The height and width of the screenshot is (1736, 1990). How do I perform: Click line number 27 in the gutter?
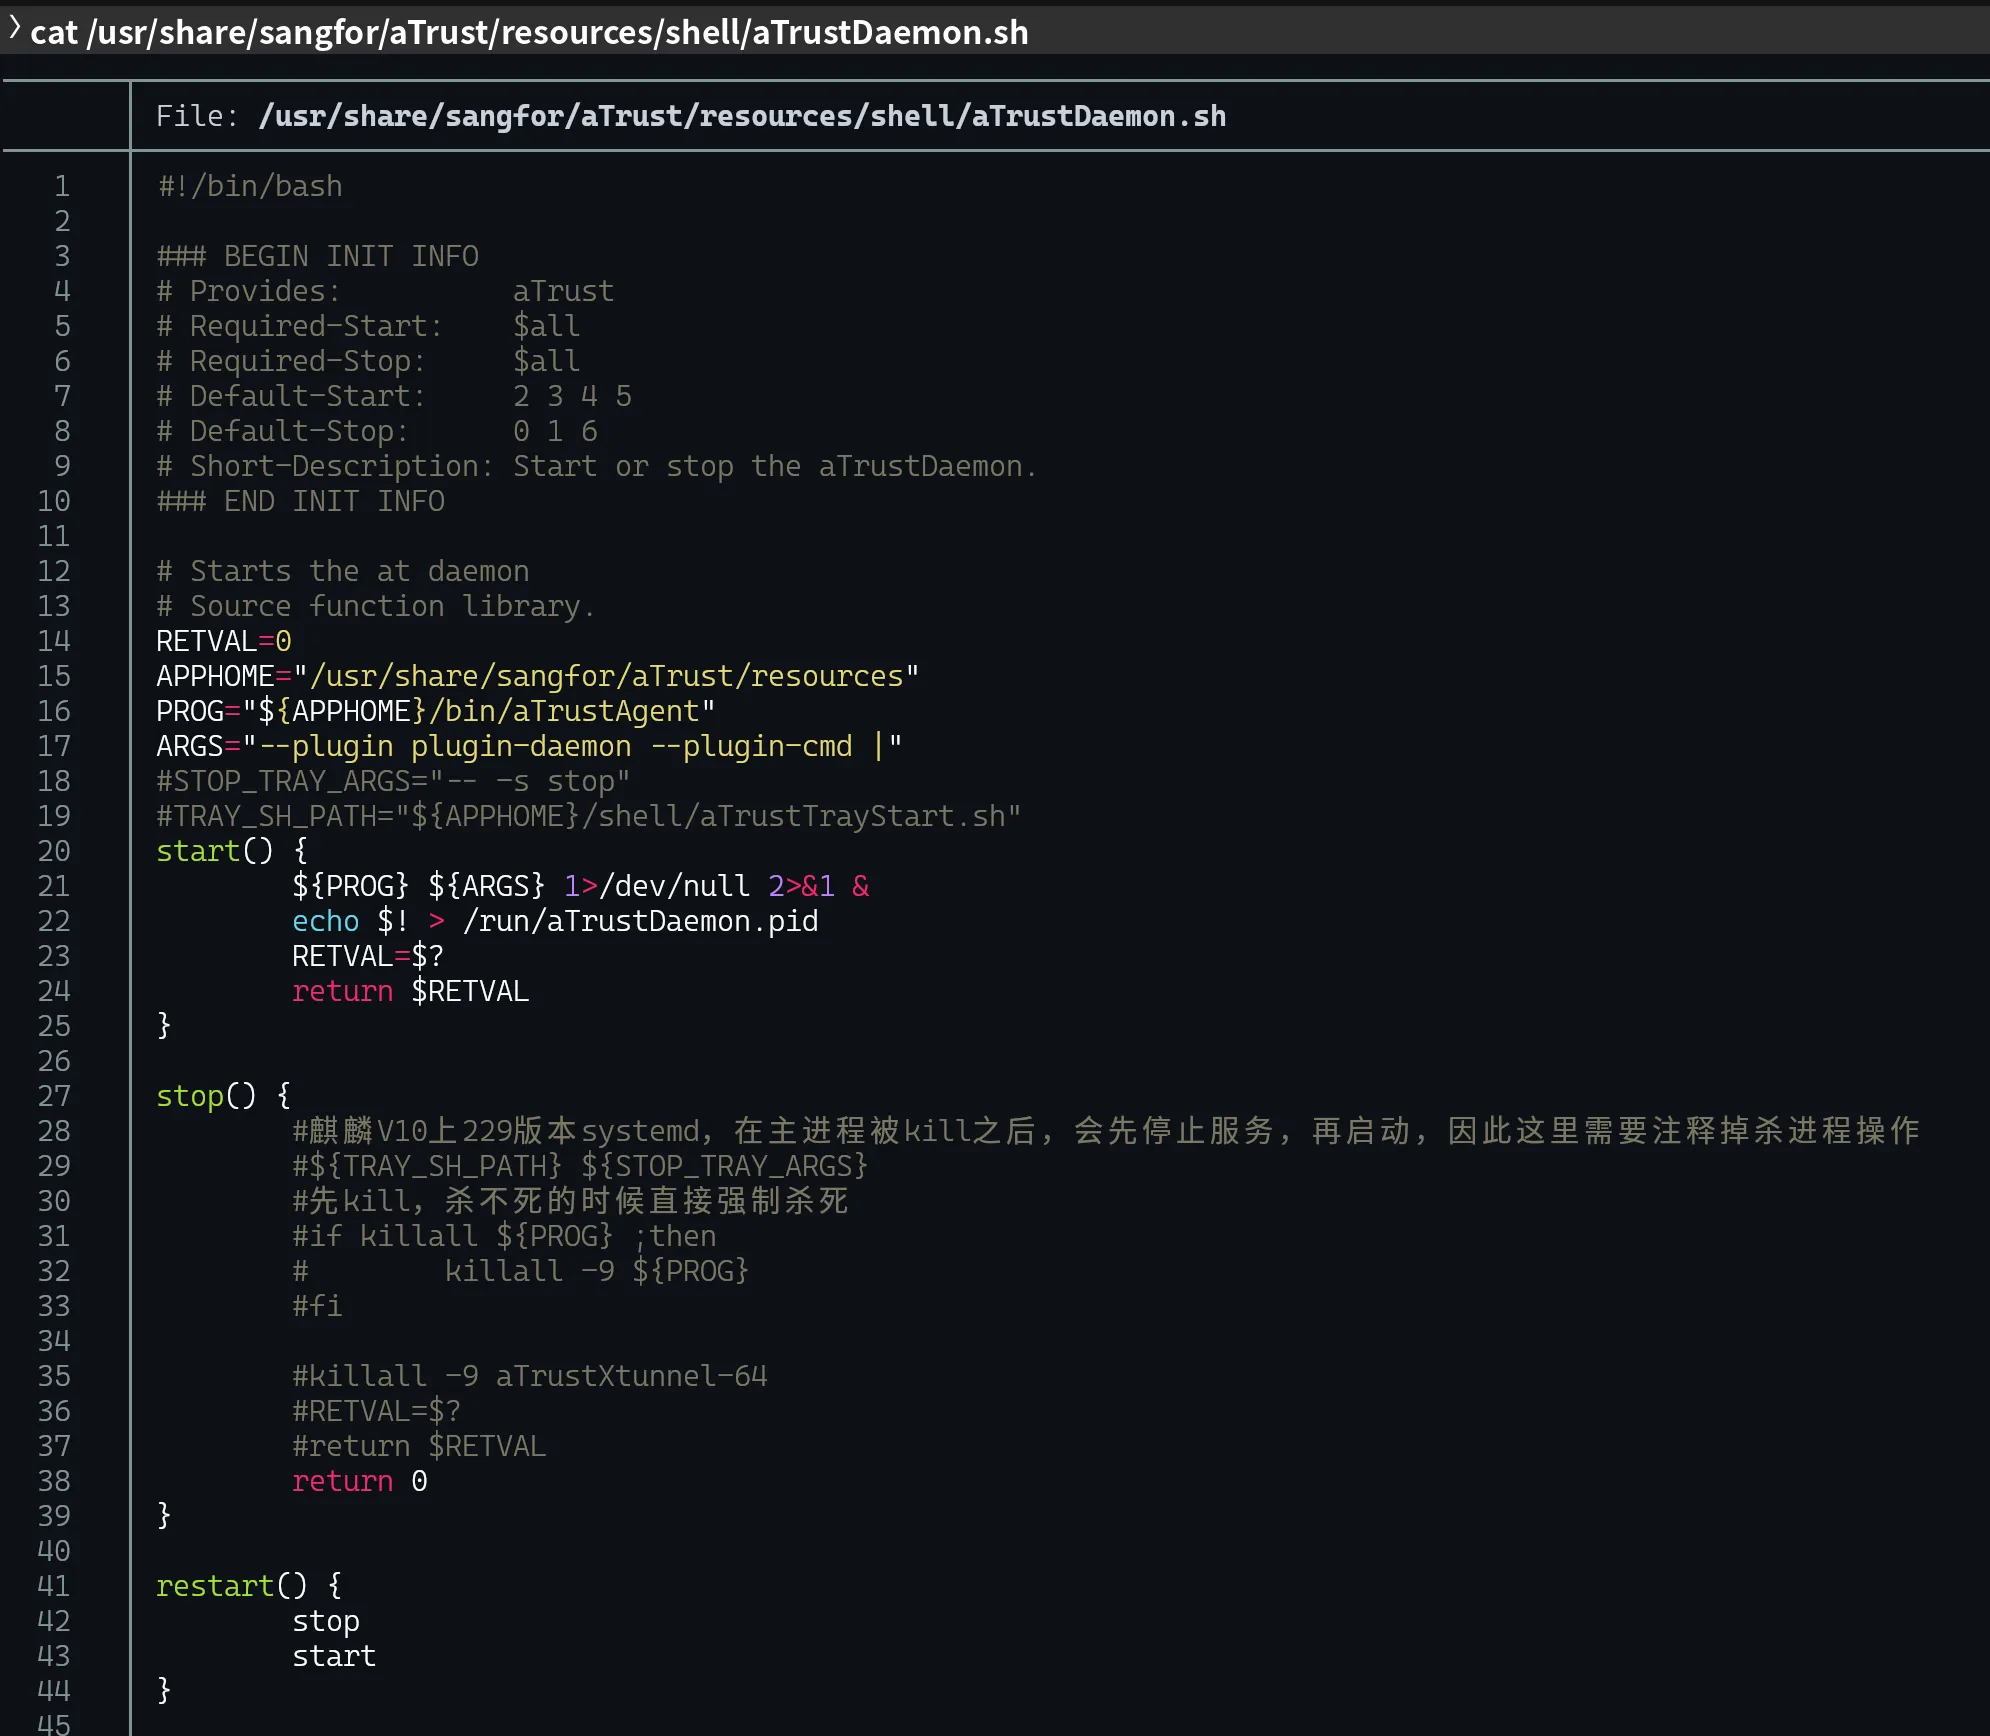coord(54,1096)
